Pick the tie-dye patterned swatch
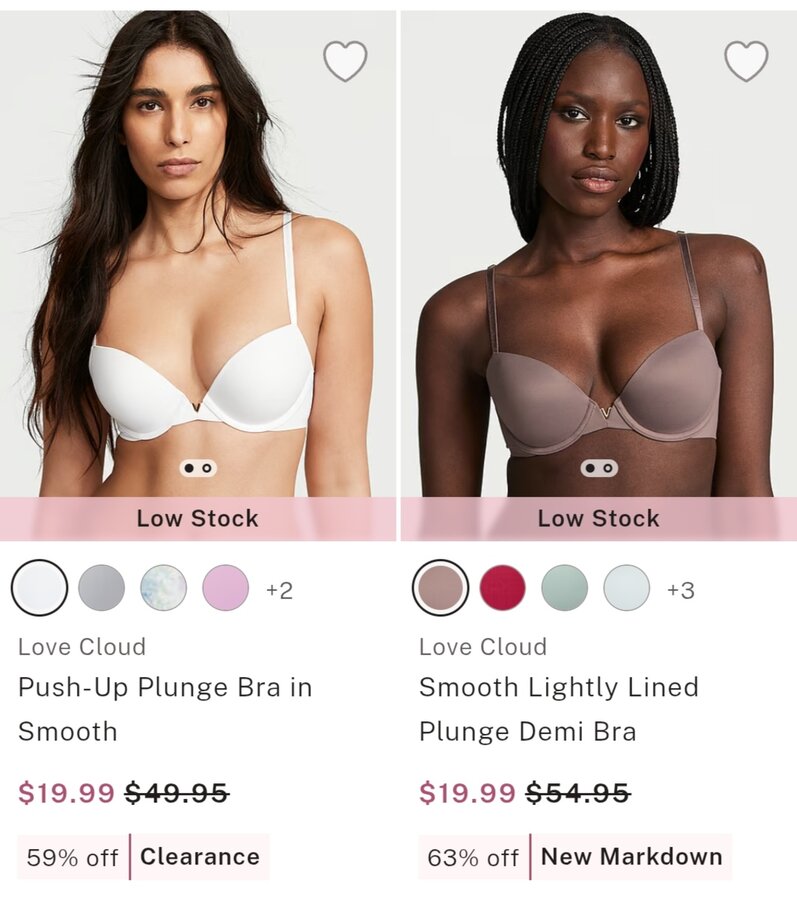Viewport: 797px width, 900px height. click(x=164, y=588)
